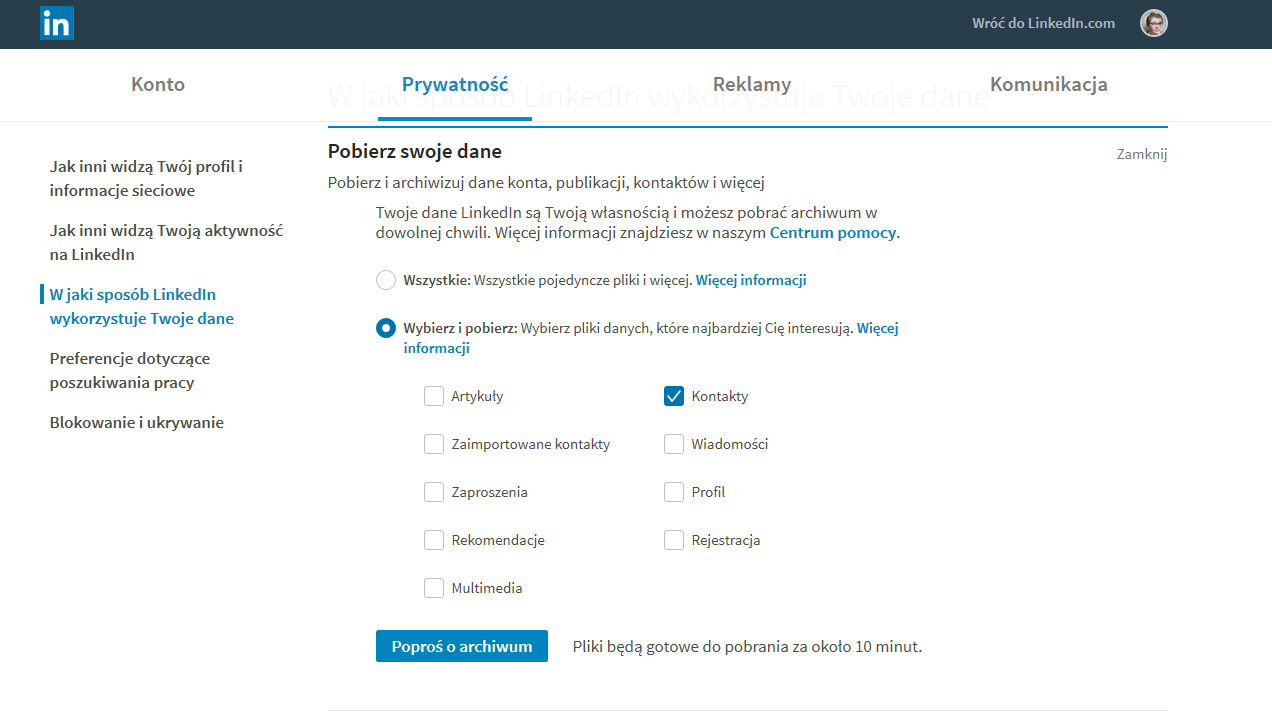Viewport: 1272px width, 713px height.
Task: Open Jak inni widzą Twój profil section
Action: click(x=147, y=178)
